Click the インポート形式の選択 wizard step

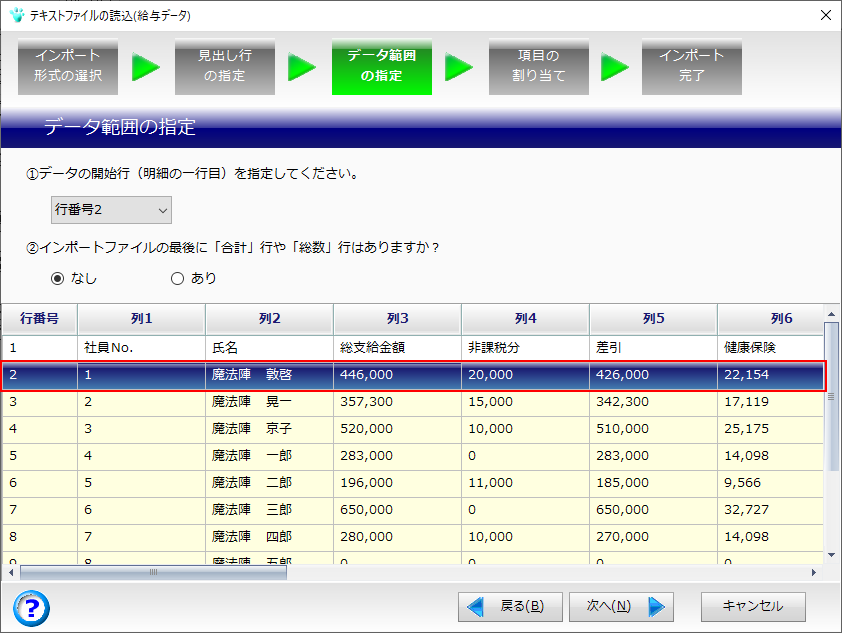coord(68,67)
